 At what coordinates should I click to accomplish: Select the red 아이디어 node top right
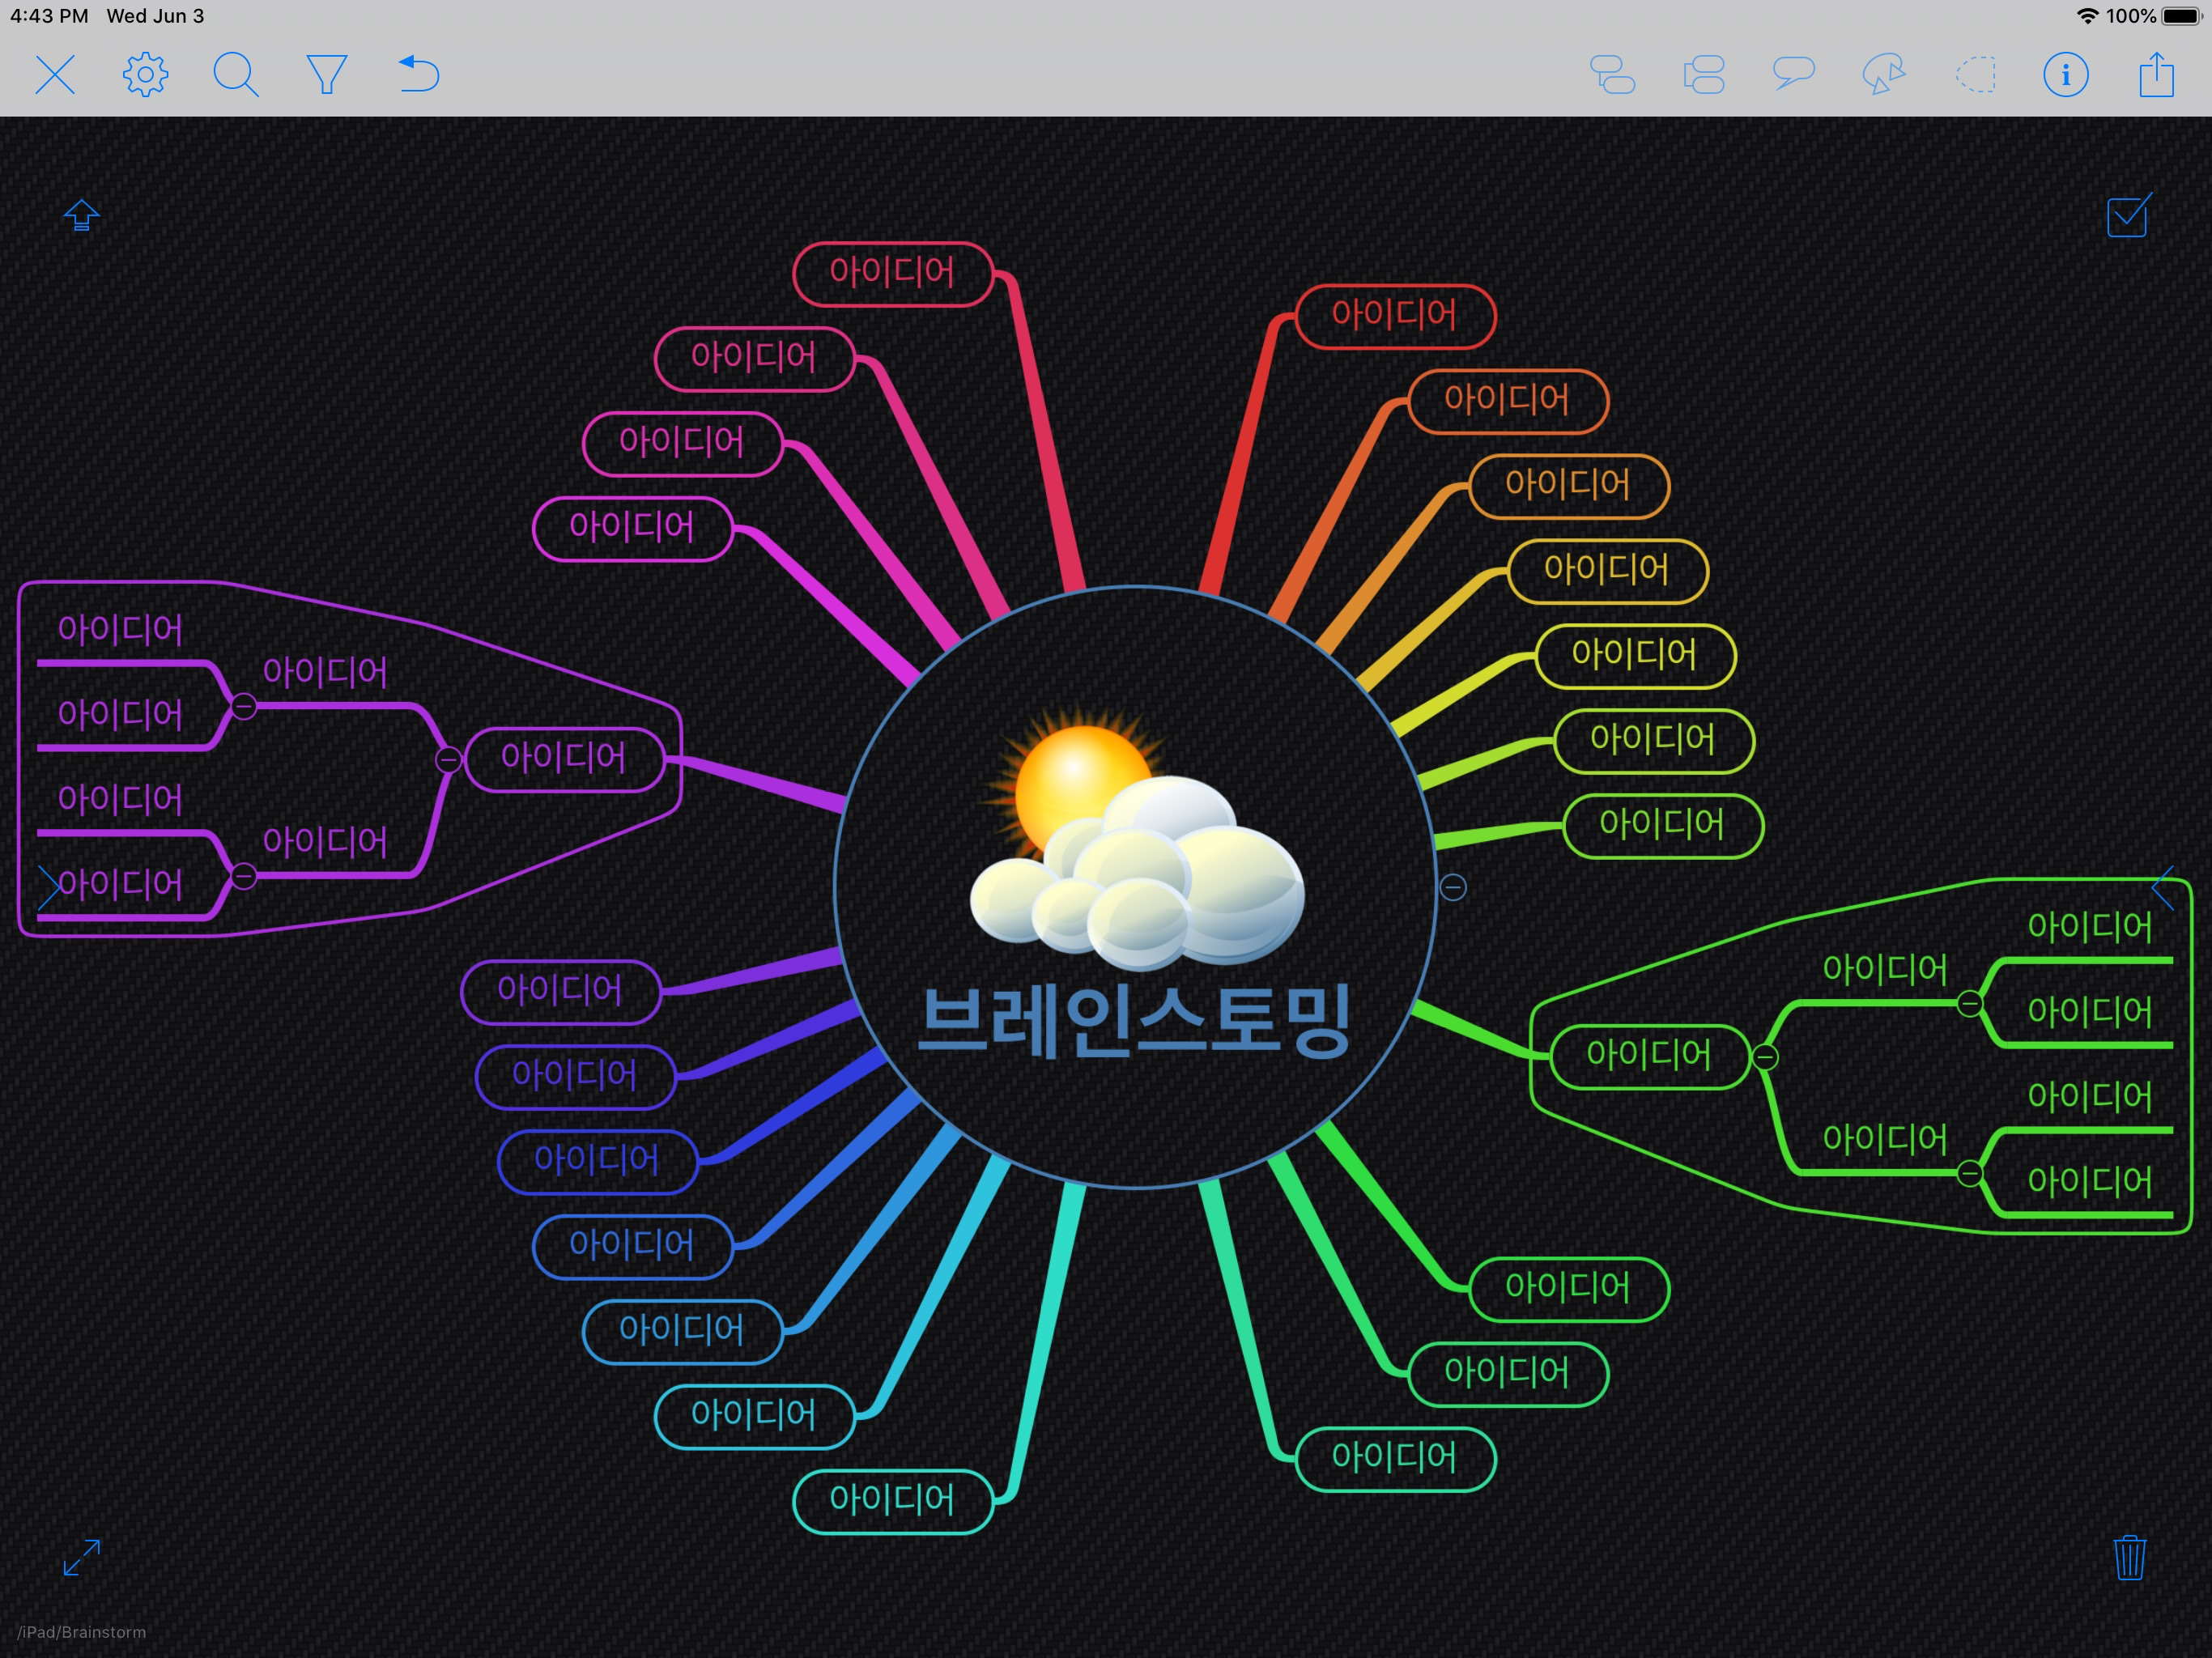pos(1394,316)
